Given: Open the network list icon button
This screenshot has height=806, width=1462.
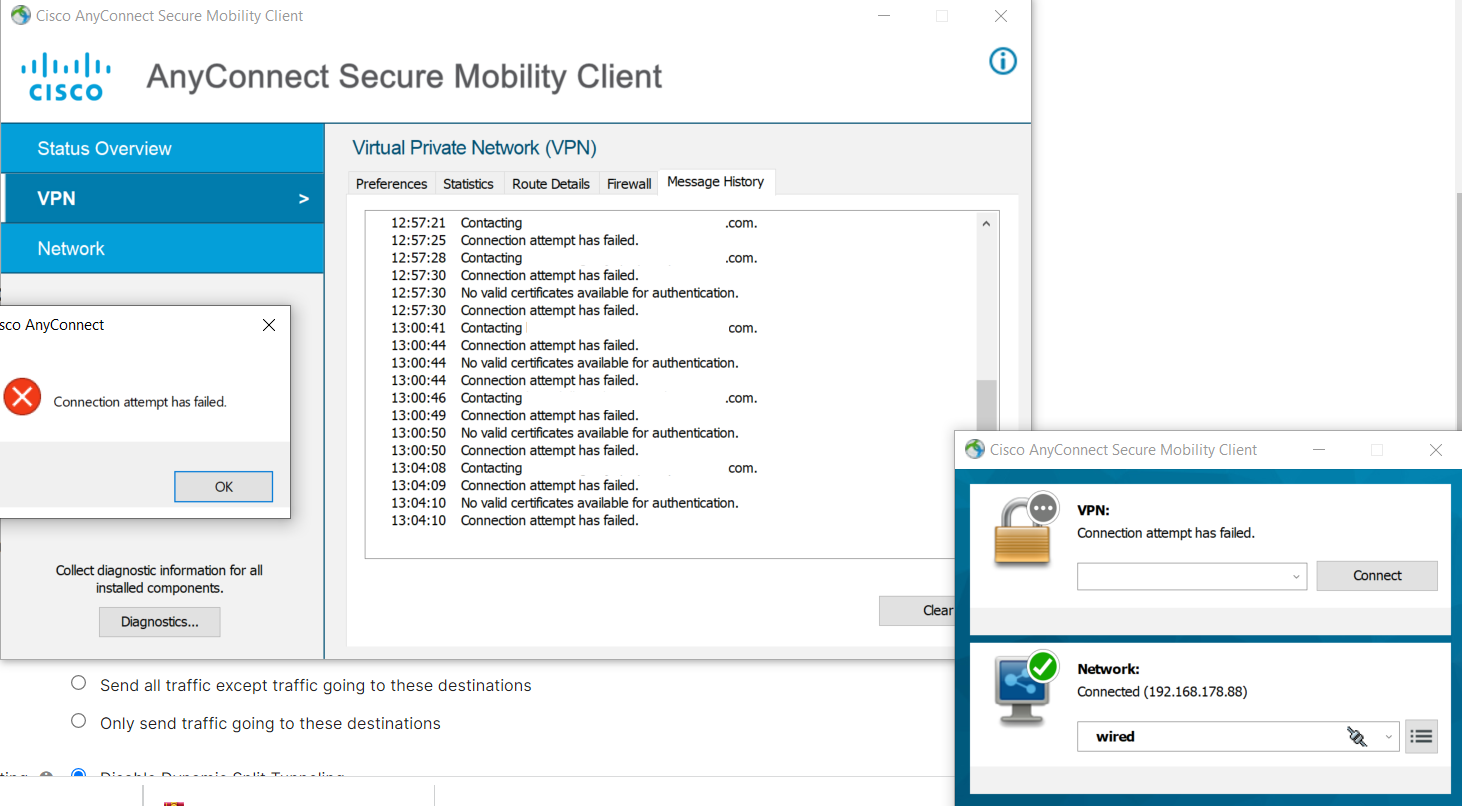Looking at the screenshot, I should coord(1421,737).
